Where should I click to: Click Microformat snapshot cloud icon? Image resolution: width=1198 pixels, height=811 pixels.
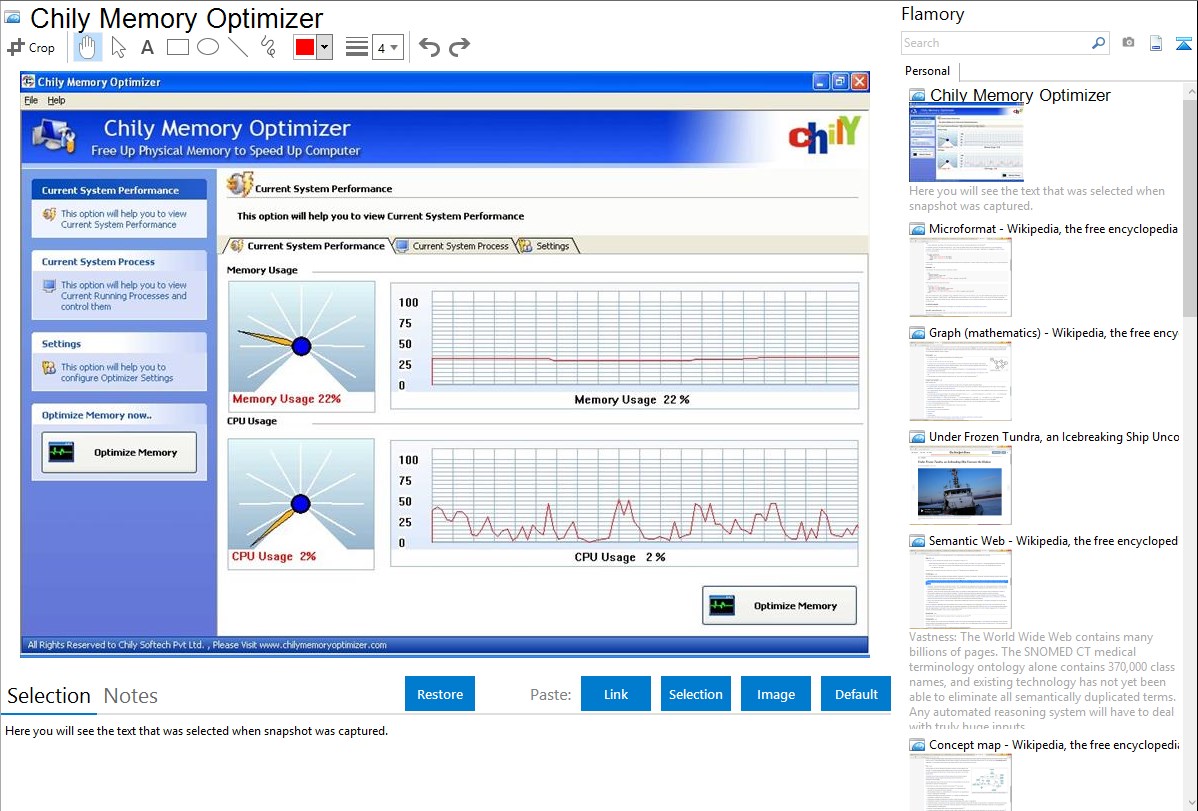[917, 229]
